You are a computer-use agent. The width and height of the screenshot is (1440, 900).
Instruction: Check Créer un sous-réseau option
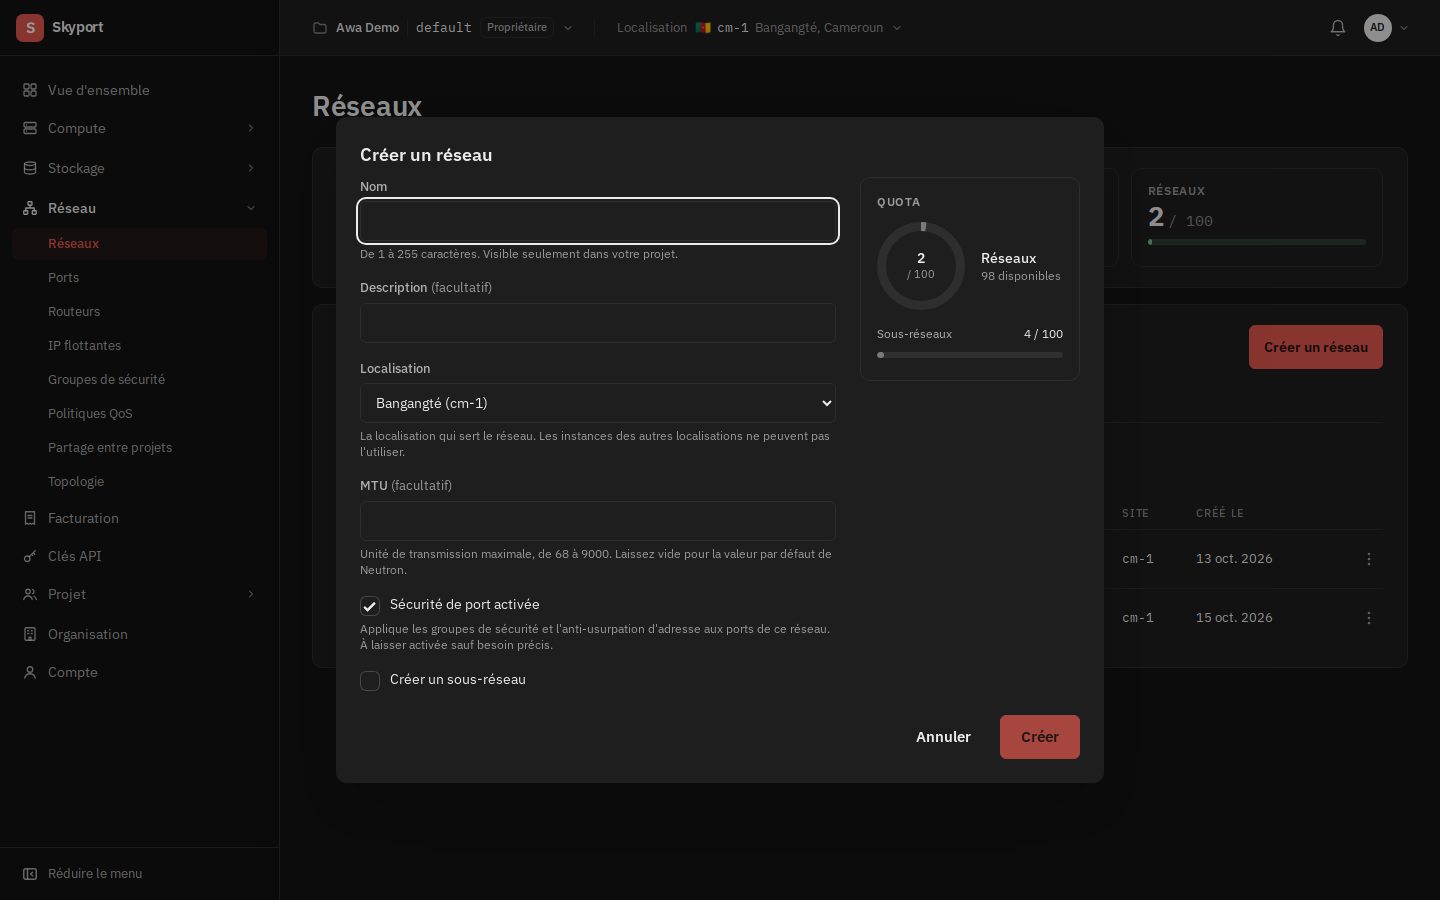pyautogui.click(x=370, y=681)
